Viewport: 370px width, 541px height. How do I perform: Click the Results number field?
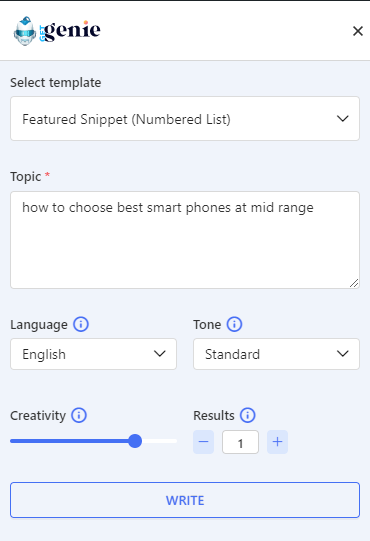(241, 442)
